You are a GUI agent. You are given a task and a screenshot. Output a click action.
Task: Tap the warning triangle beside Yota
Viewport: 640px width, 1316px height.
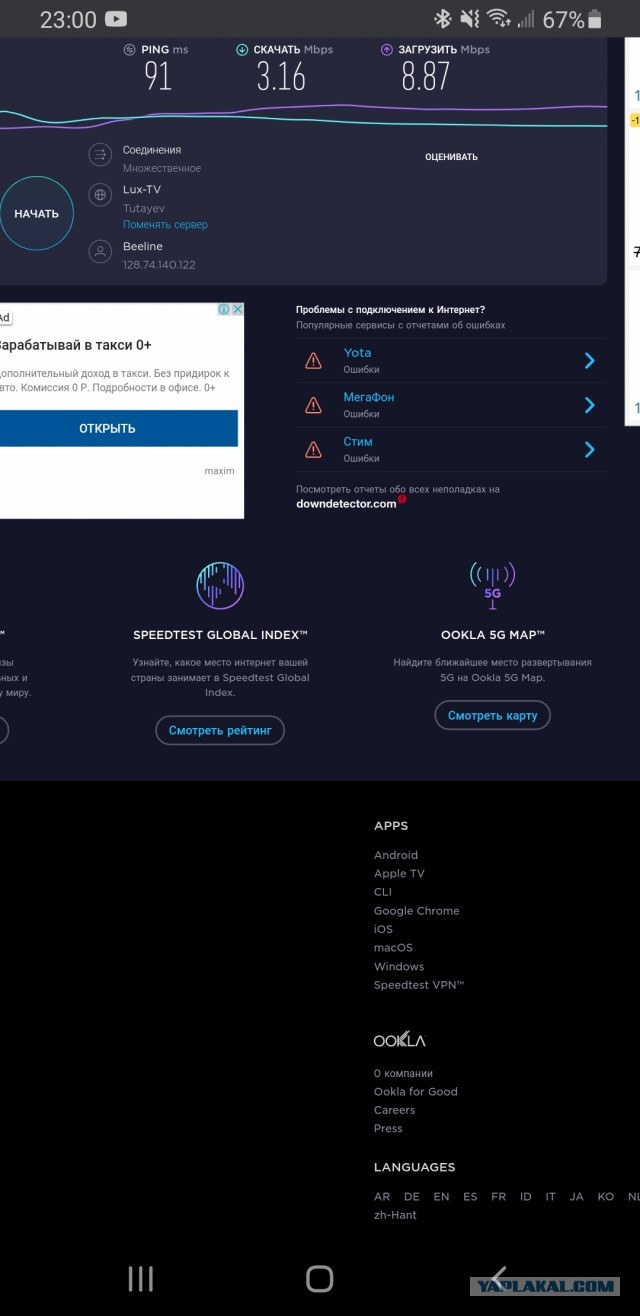click(314, 360)
